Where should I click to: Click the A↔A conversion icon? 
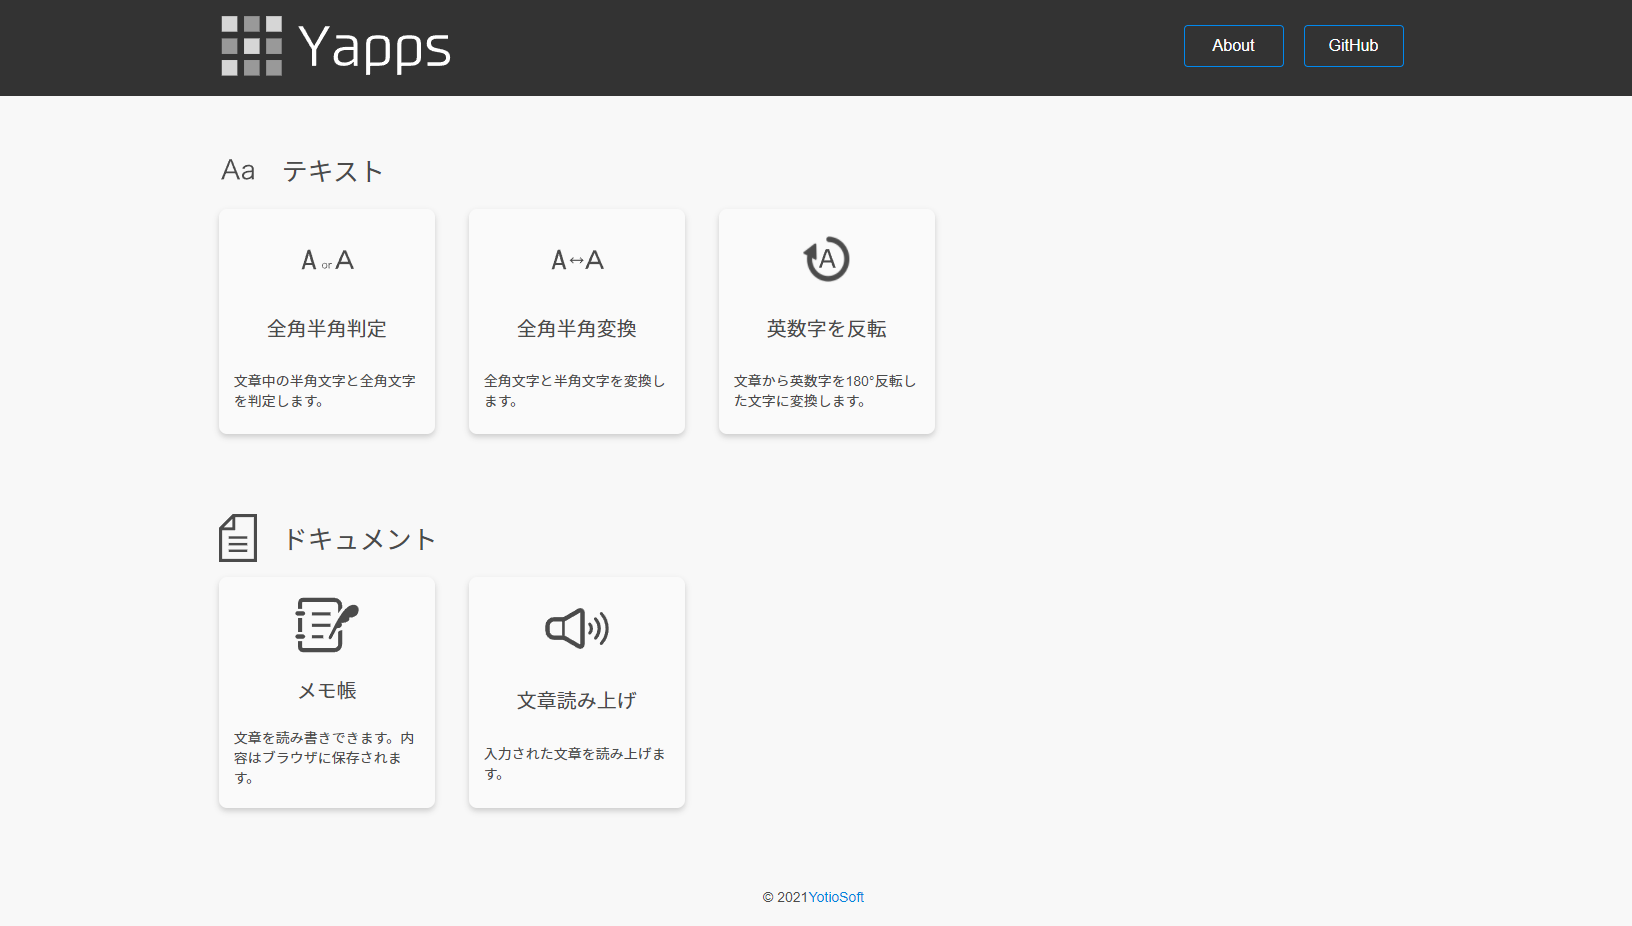[x=577, y=260]
